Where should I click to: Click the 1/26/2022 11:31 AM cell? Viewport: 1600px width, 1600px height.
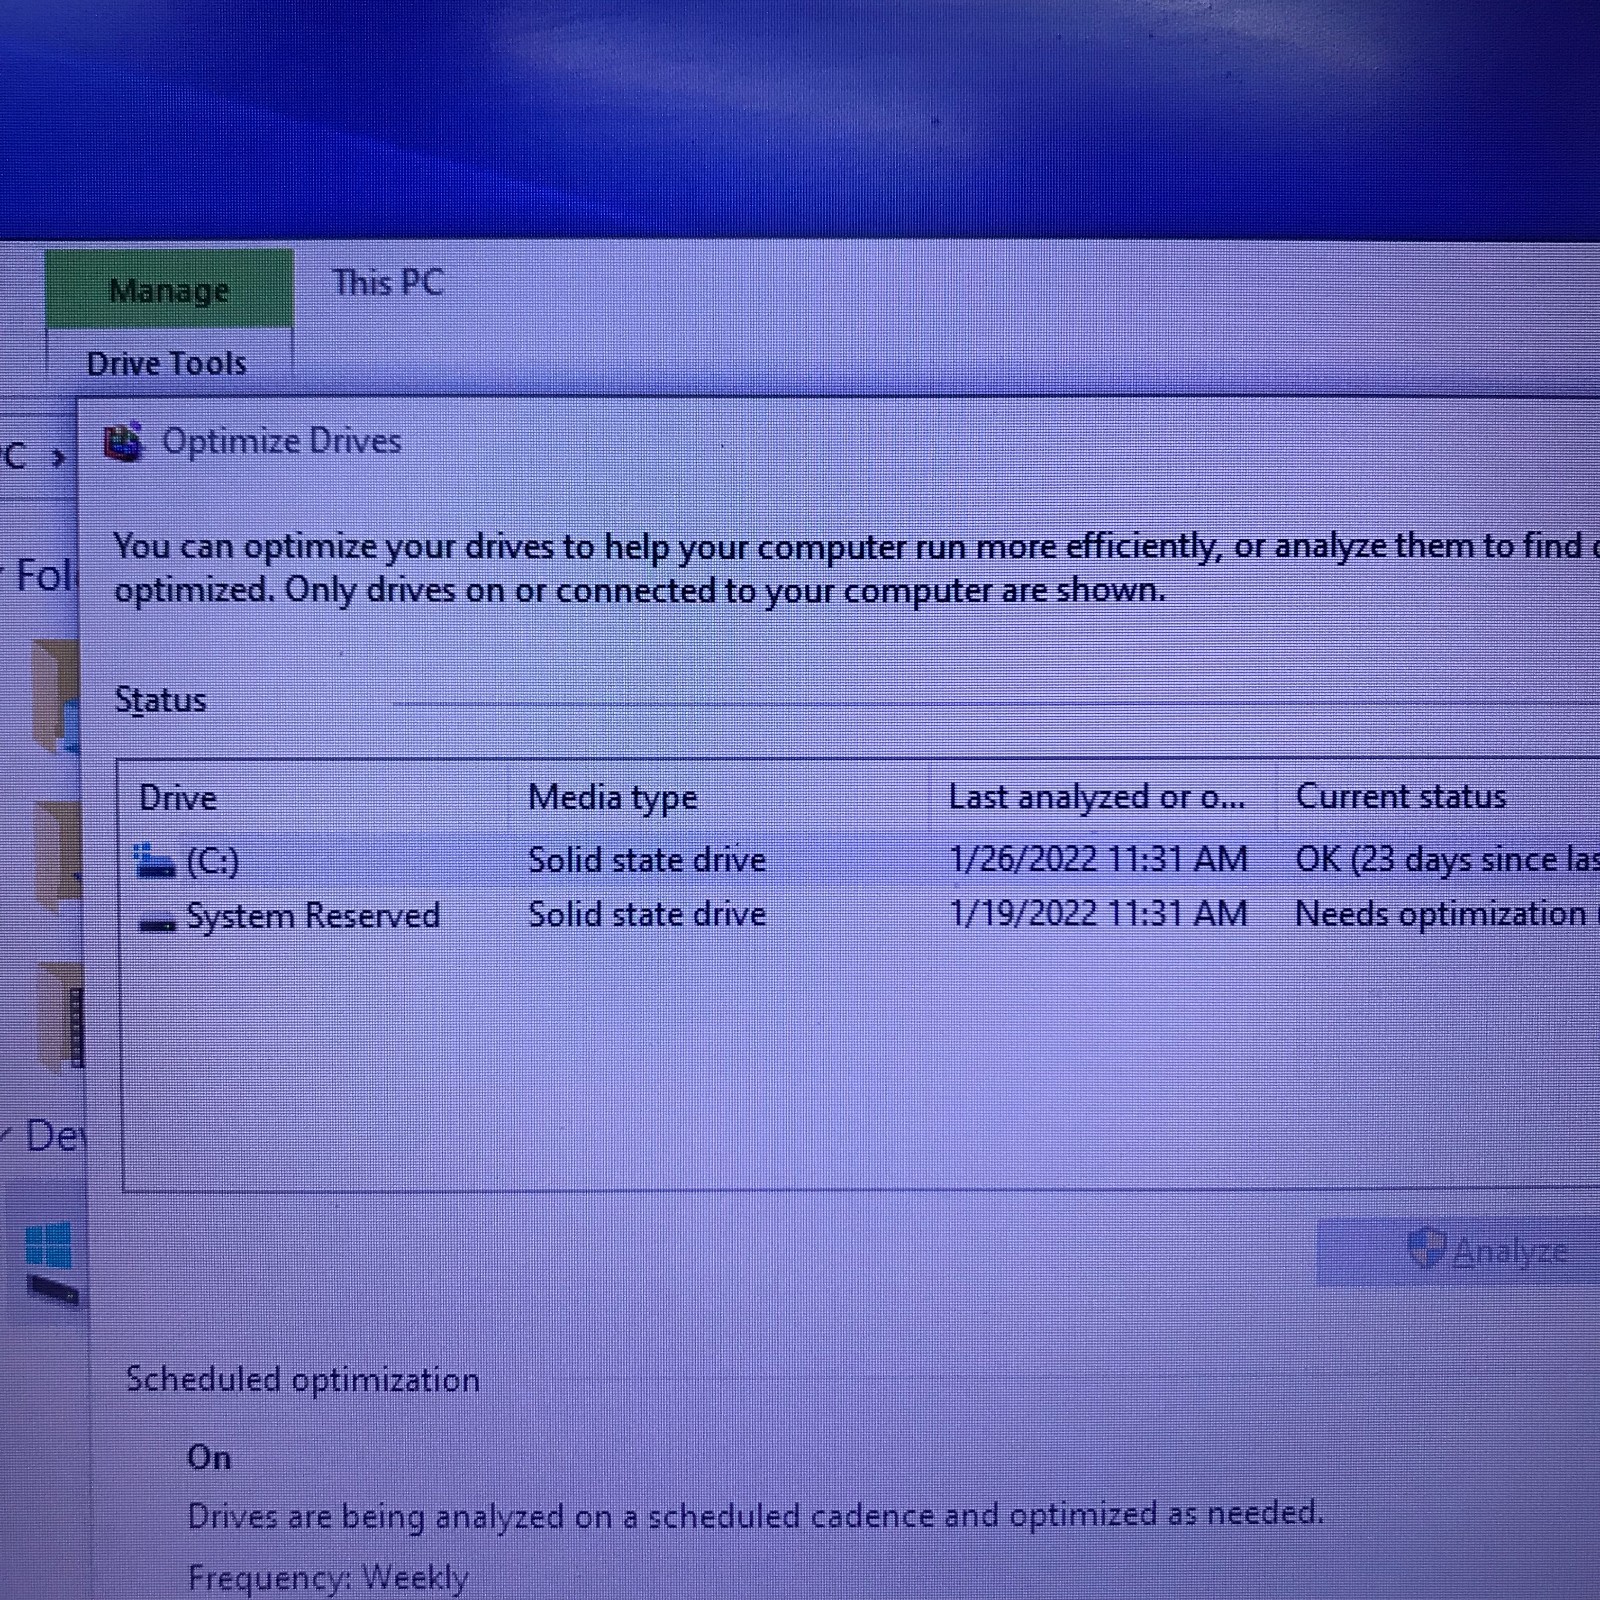point(1098,859)
